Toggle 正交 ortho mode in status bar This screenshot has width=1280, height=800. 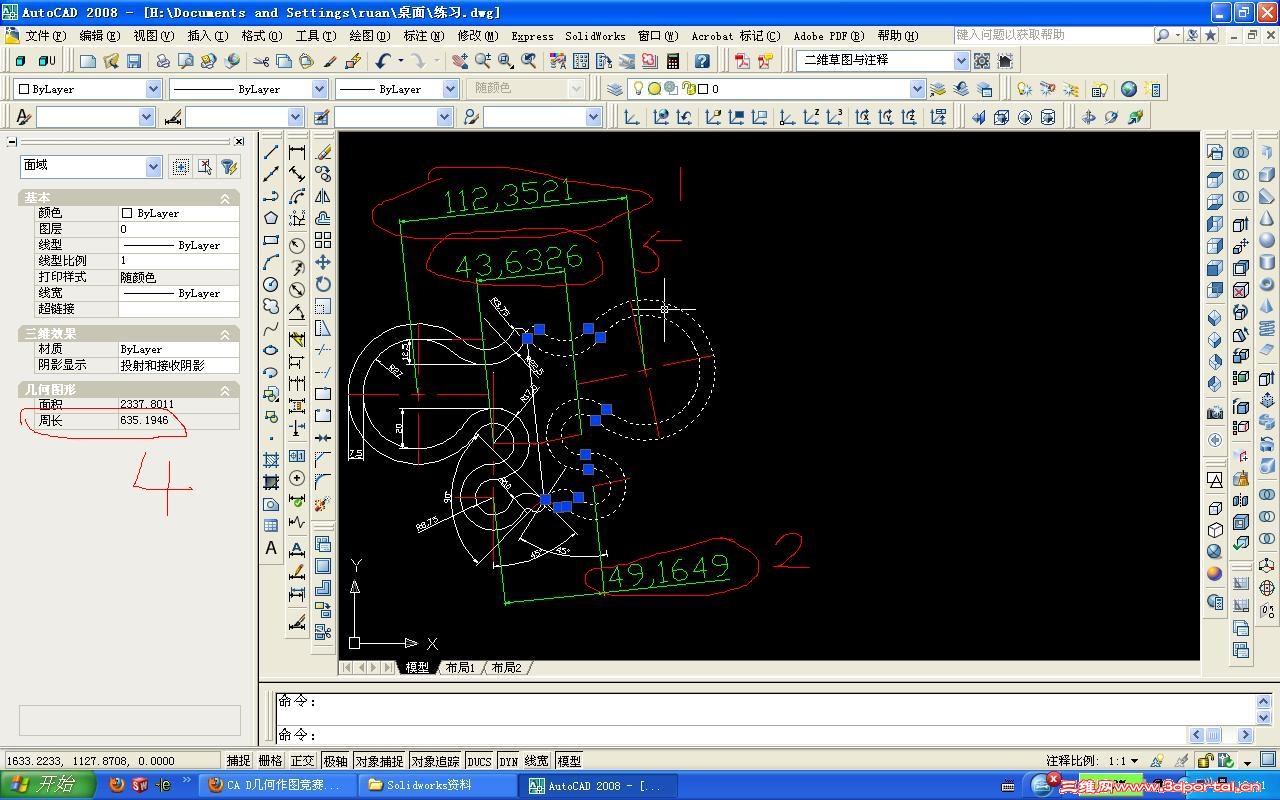click(302, 761)
